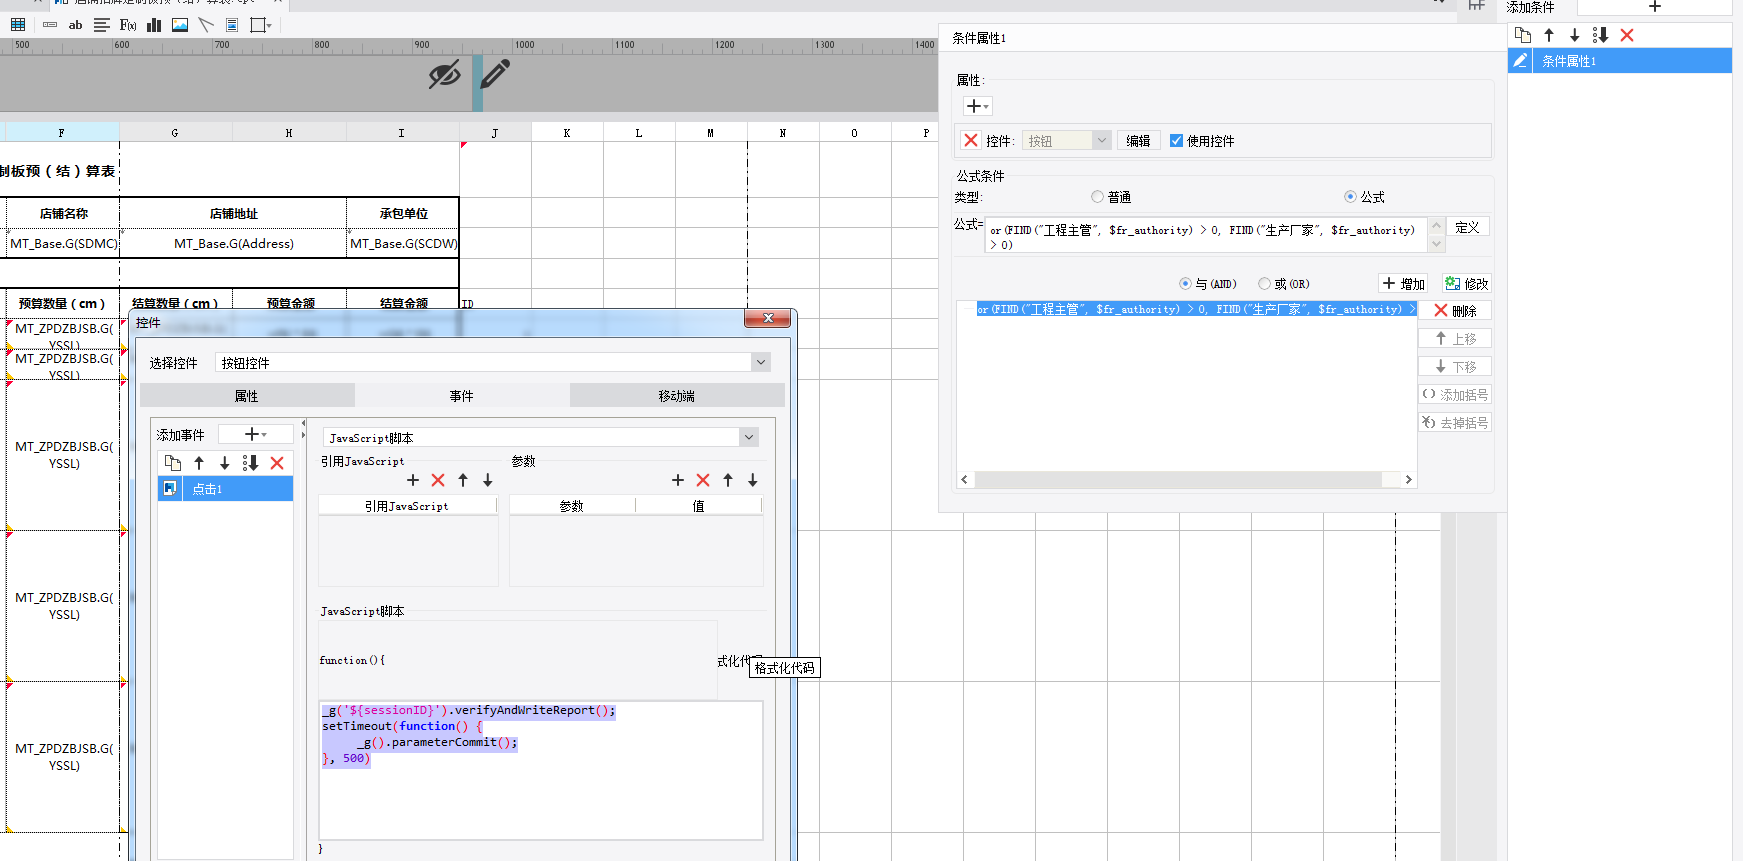The width and height of the screenshot is (1743, 861).
Task: Open the JavaScript脚本 type dropdown
Action: click(x=541, y=437)
